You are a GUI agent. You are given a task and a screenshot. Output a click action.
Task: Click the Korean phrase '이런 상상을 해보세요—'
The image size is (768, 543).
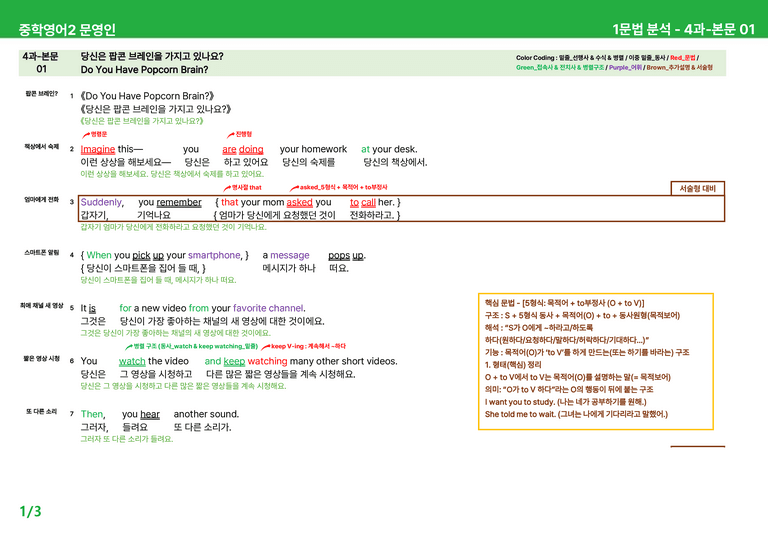(x=126, y=162)
